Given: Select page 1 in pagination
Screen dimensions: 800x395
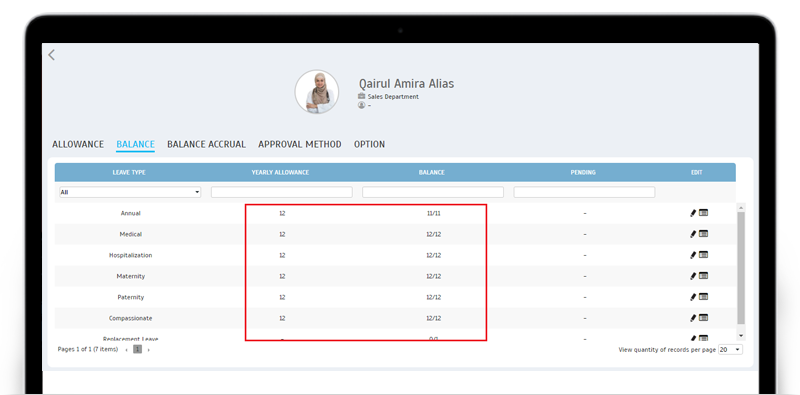Looking at the screenshot, I should click(138, 350).
